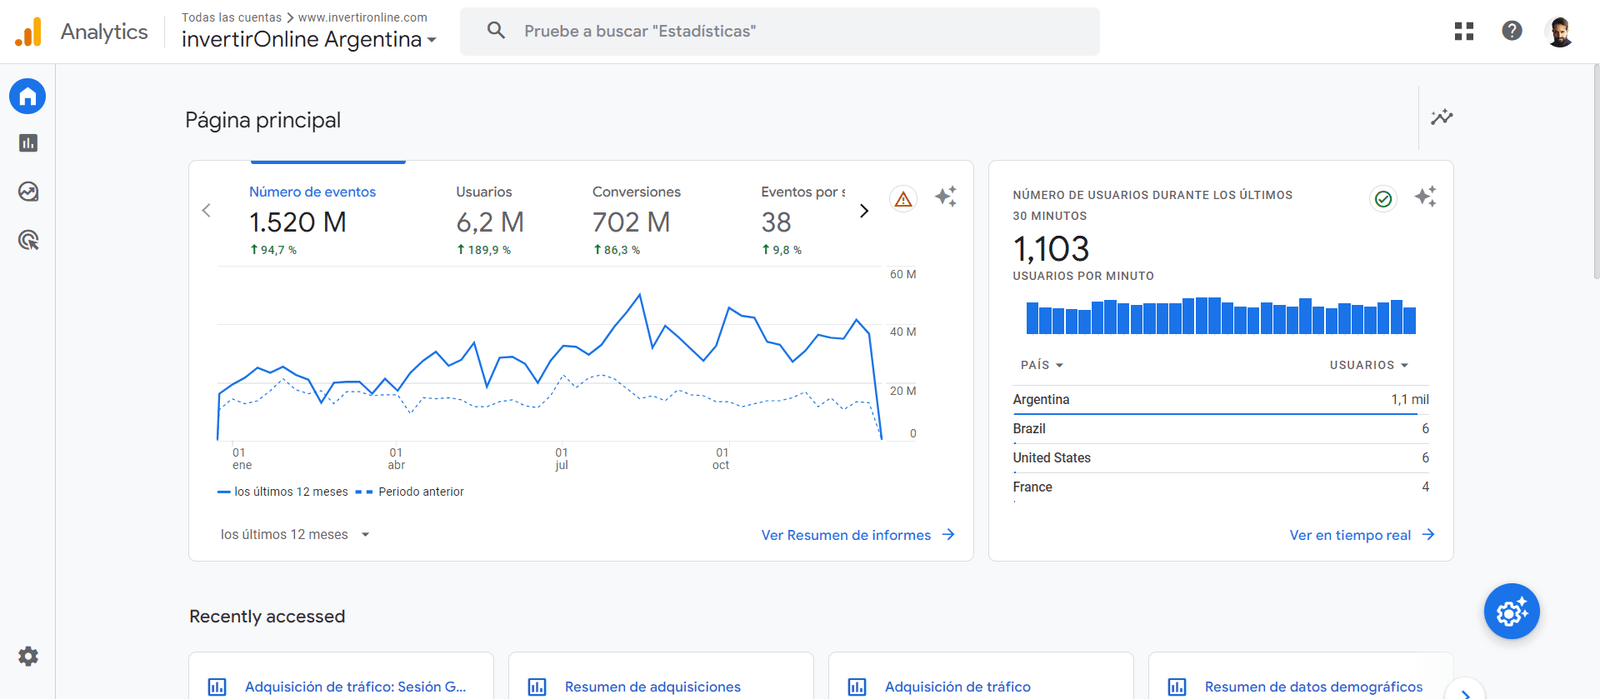Screen dimensions: 1600x699
Task: Open the Google apps grid icon
Action: coord(1464,31)
